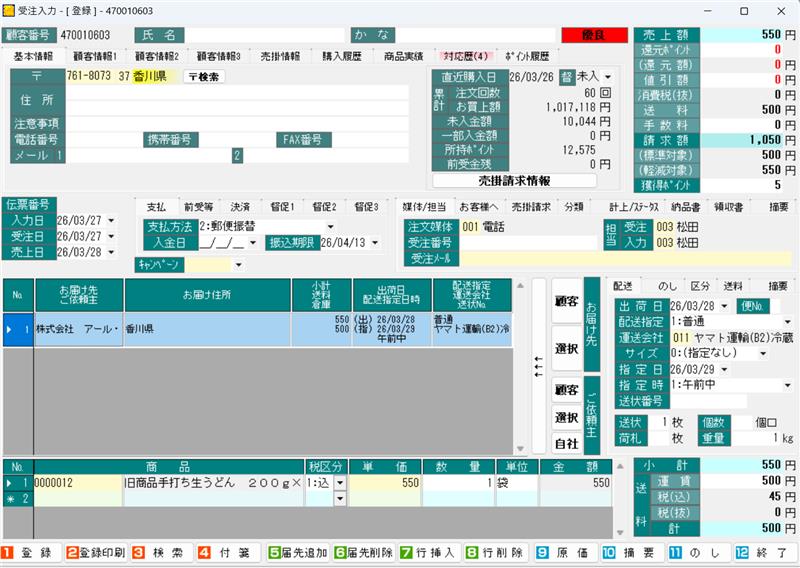Image resolution: width=800 pixels, height=568 pixels.
Task: Expand the 指定時 dropdown
Action: point(788,385)
